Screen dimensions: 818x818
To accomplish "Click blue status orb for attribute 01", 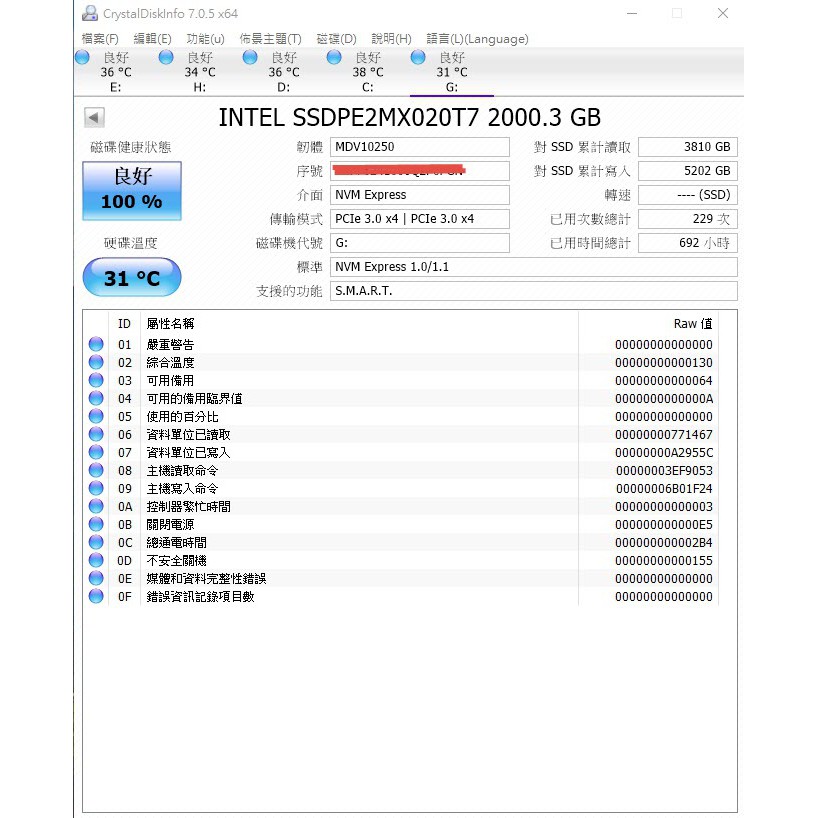I will pos(96,344).
